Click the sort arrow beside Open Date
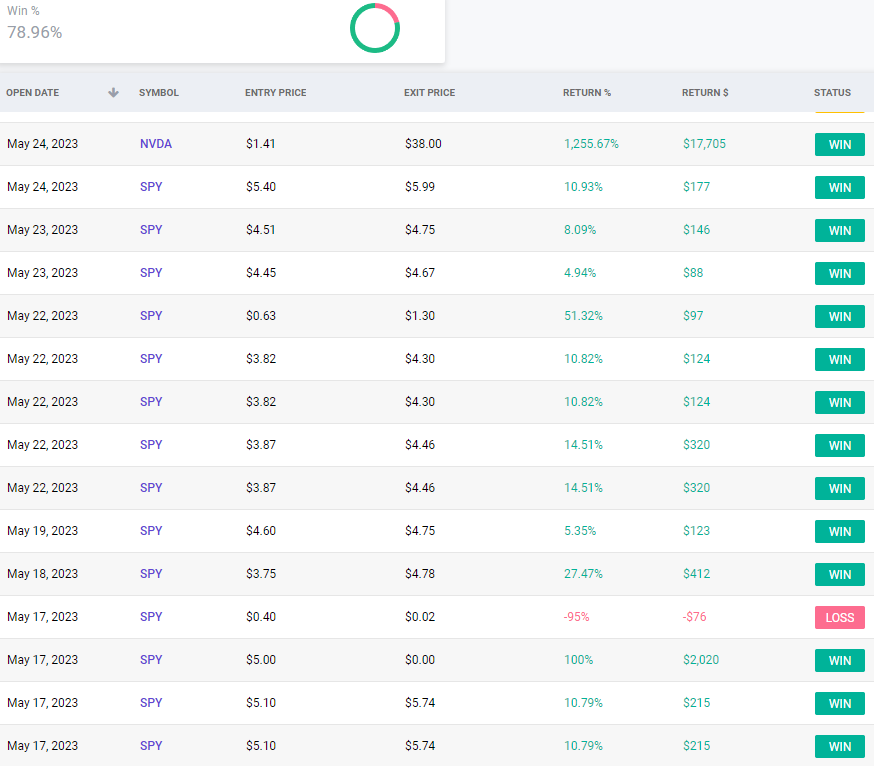The width and height of the screenshot is (874, 766). (x=113, y=93)
